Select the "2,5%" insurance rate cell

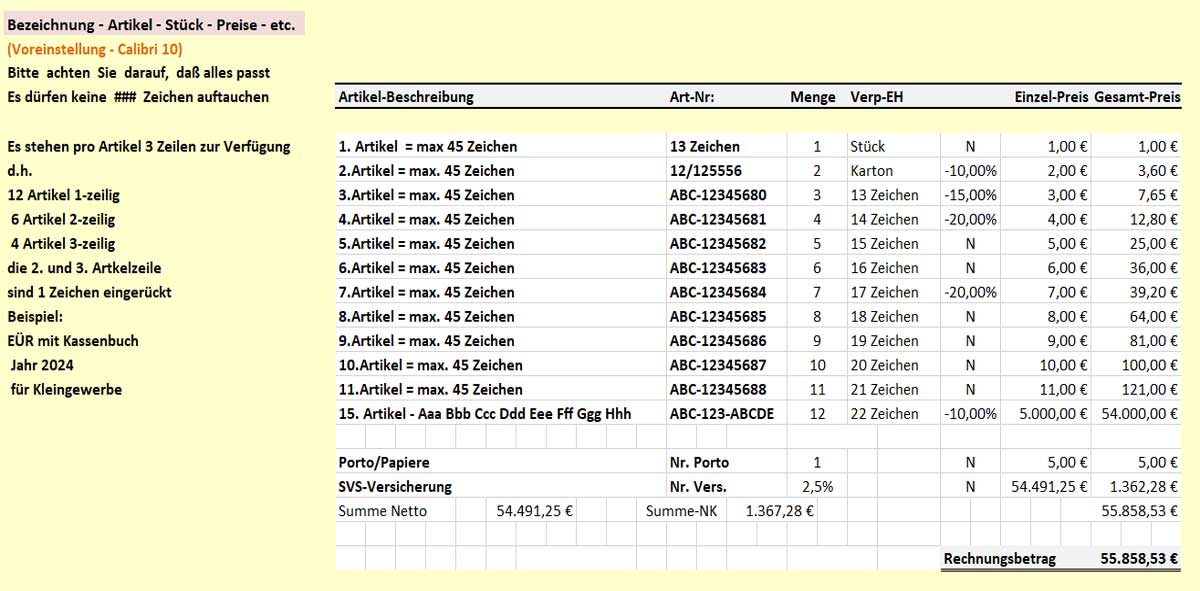[817, 487]
